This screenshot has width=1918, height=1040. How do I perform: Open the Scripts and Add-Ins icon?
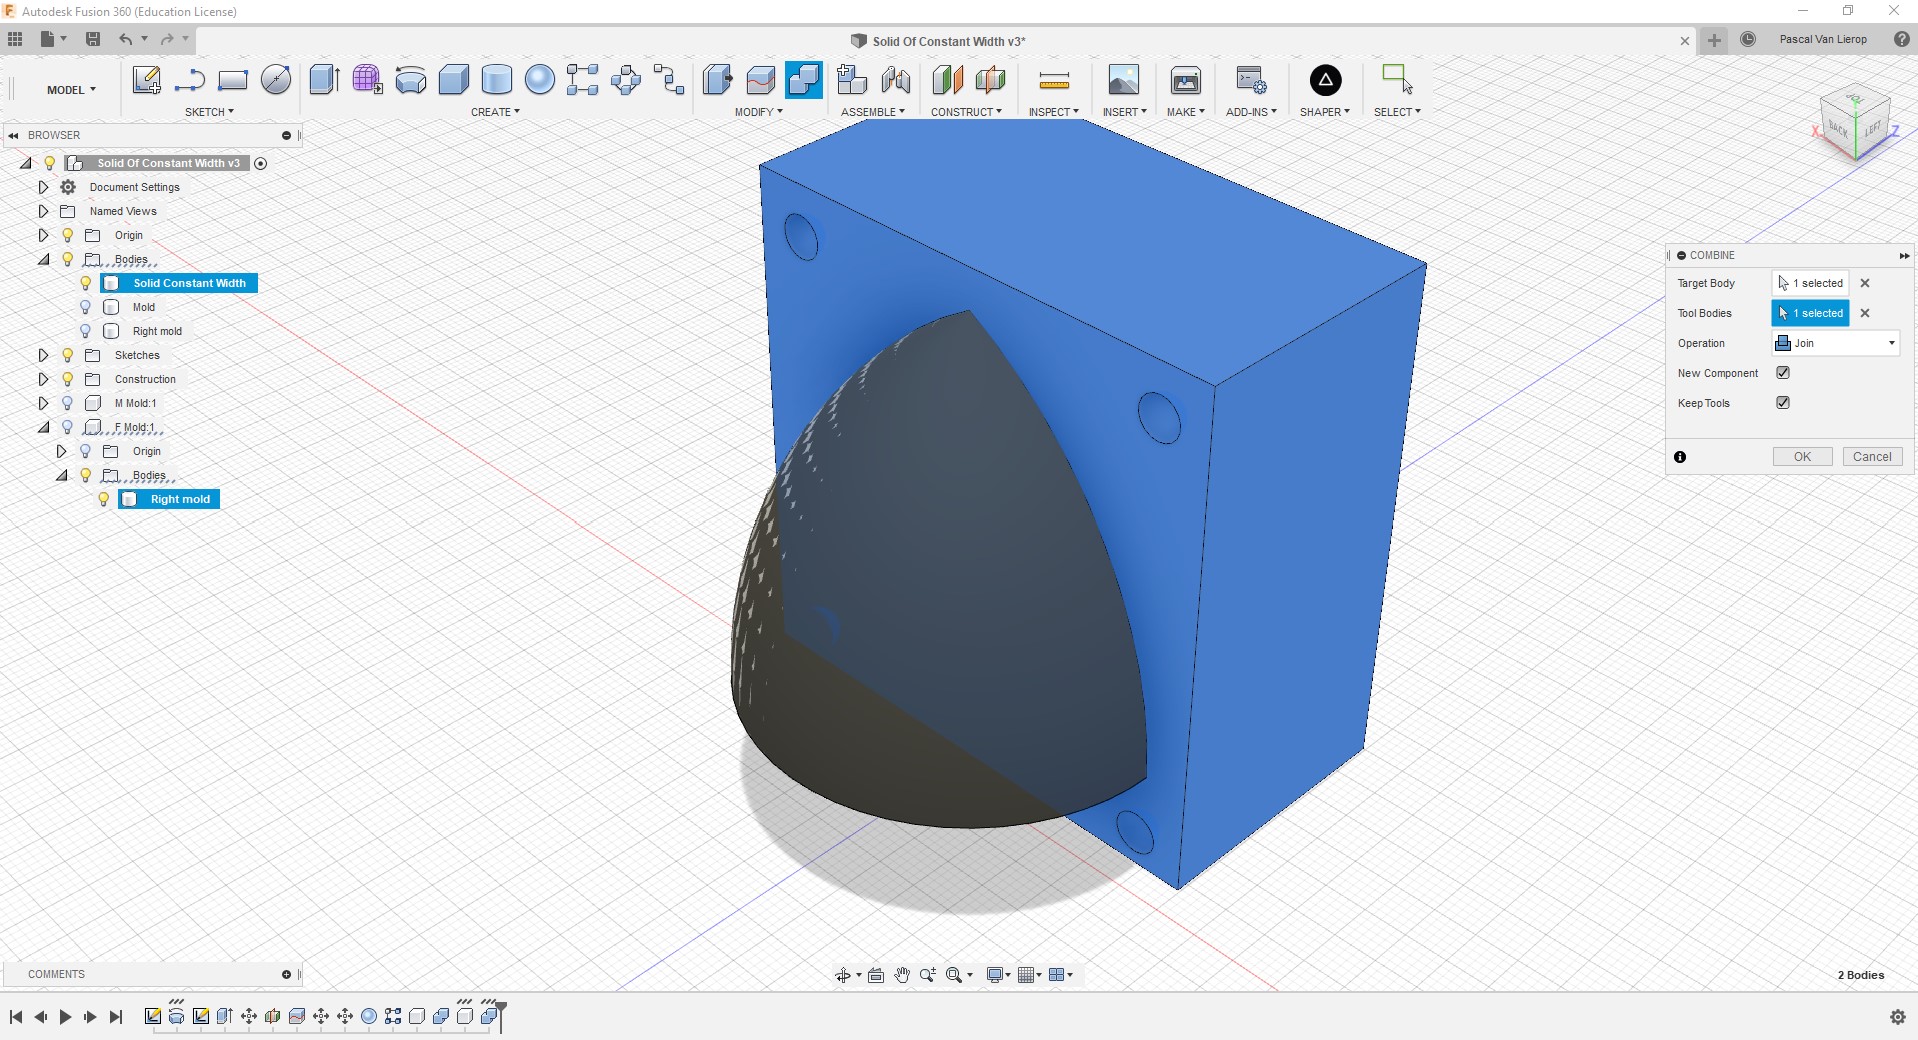coord(1251,80)
